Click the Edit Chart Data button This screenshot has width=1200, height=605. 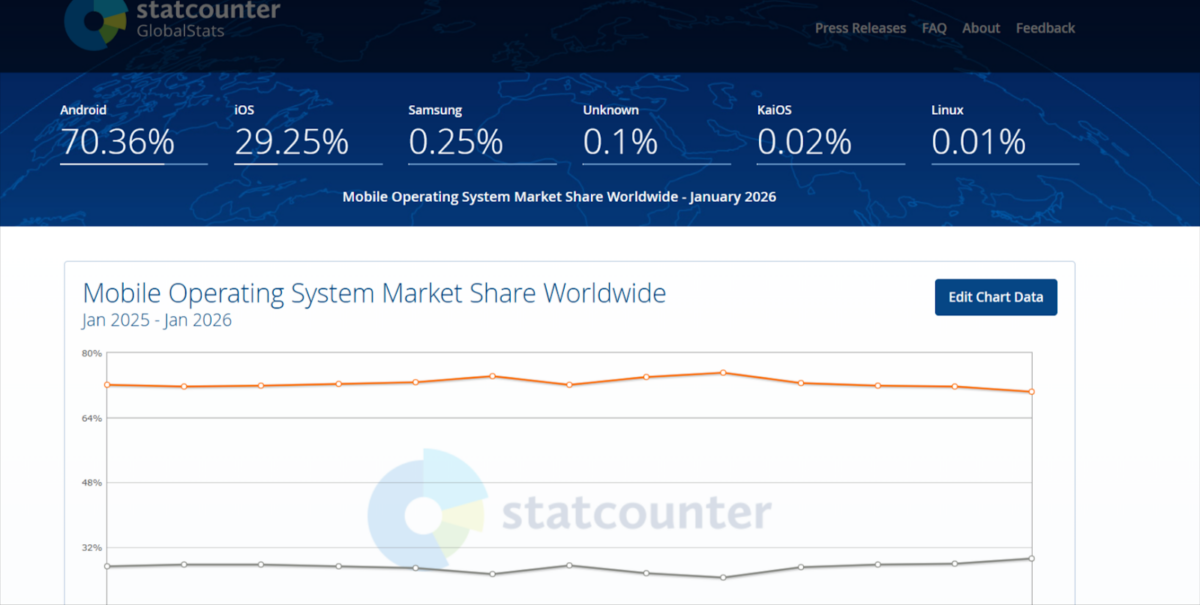(x=995, y=297)
